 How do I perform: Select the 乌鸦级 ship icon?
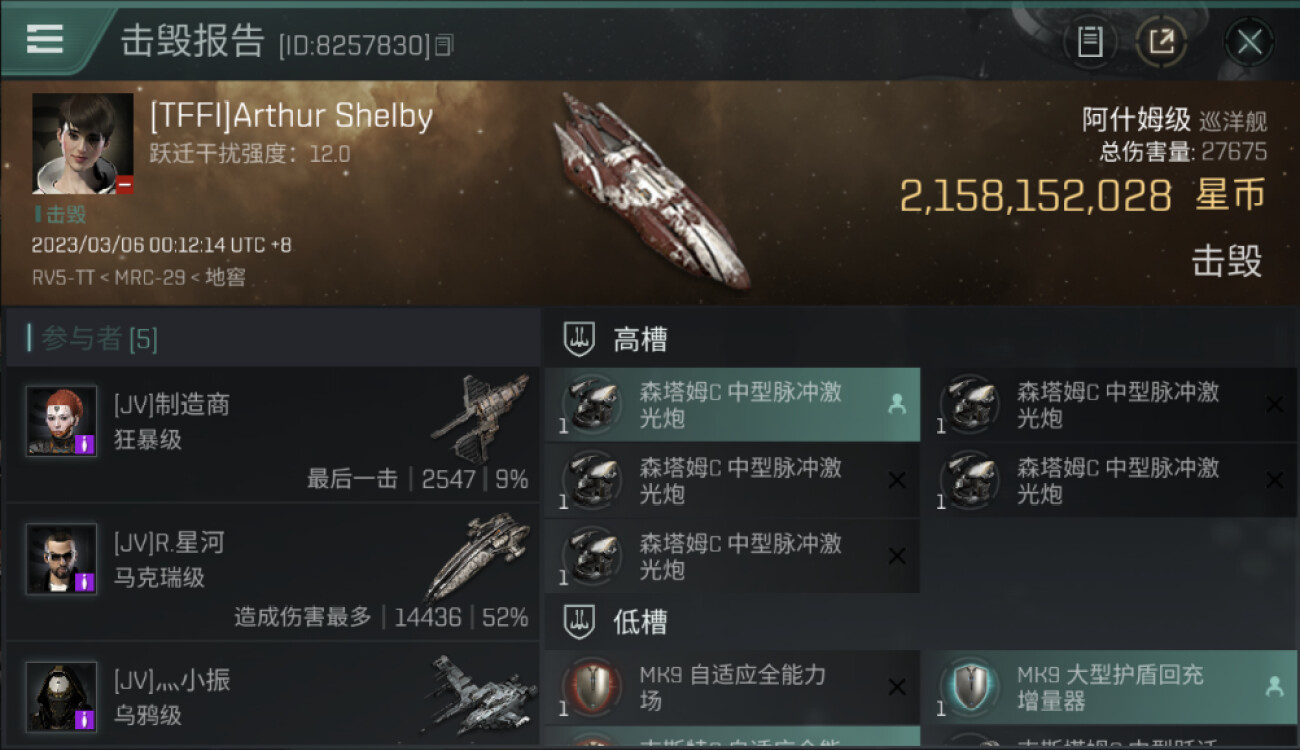[478, 694]
